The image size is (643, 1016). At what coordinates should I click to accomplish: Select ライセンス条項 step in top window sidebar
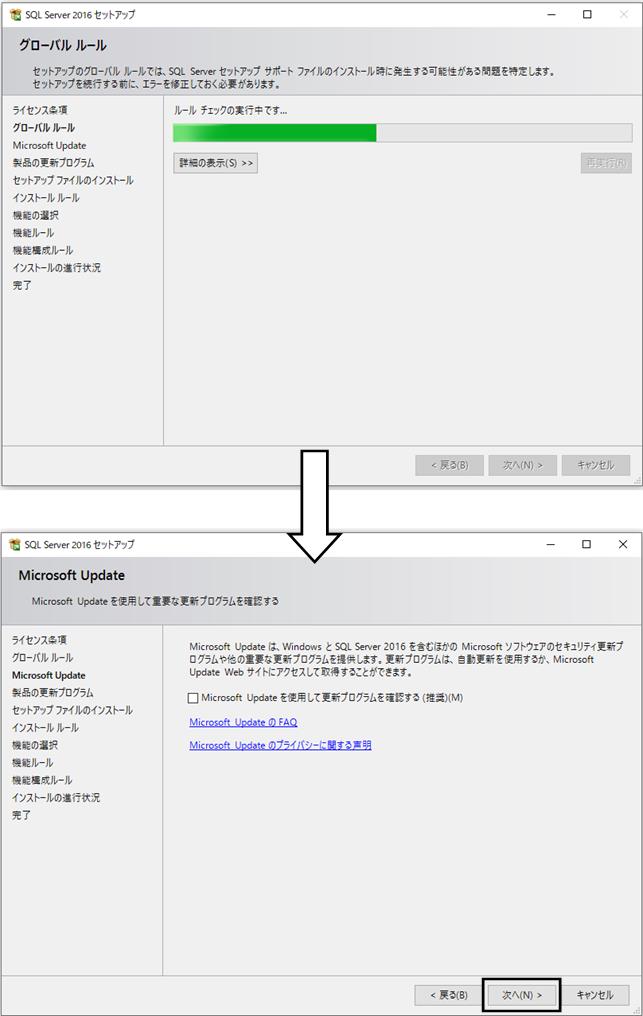pos(40,110)
